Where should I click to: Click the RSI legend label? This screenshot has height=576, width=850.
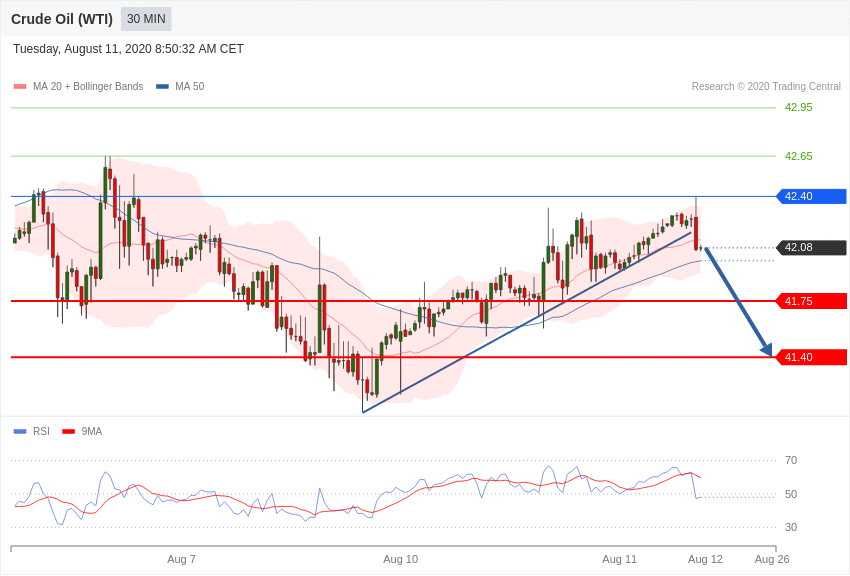[41, 431]
